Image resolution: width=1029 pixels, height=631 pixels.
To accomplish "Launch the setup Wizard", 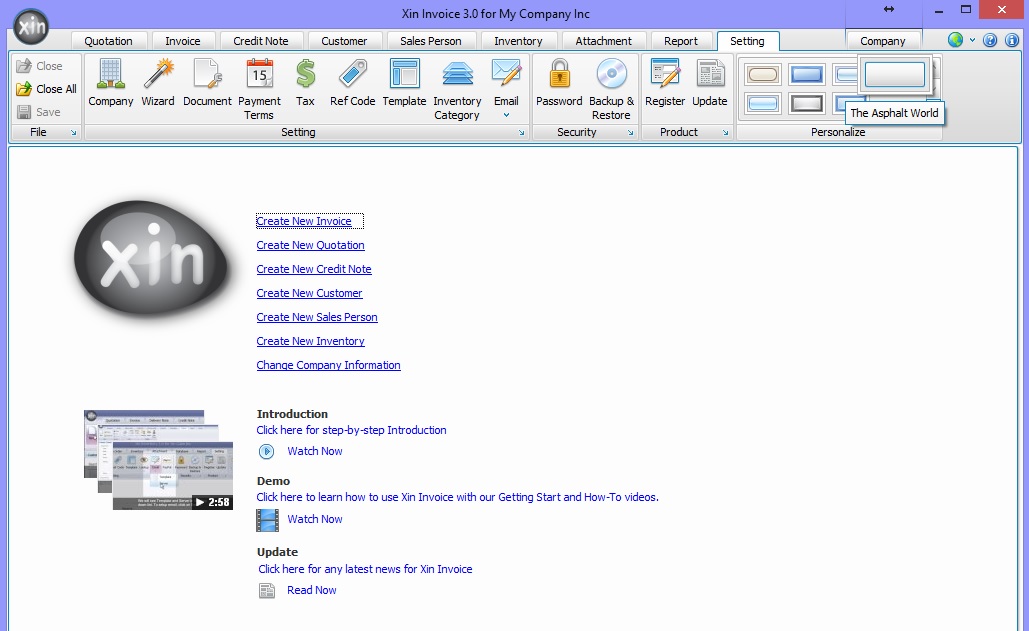I will (x=158, y=82).
